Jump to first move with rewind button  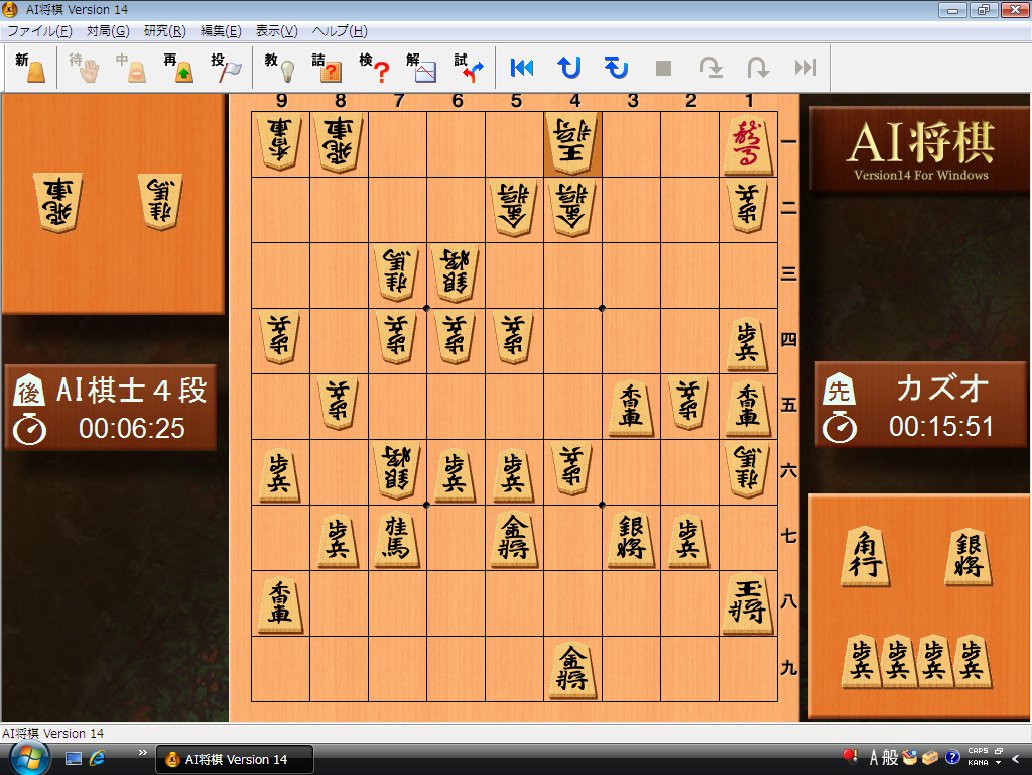click(522, 68)
